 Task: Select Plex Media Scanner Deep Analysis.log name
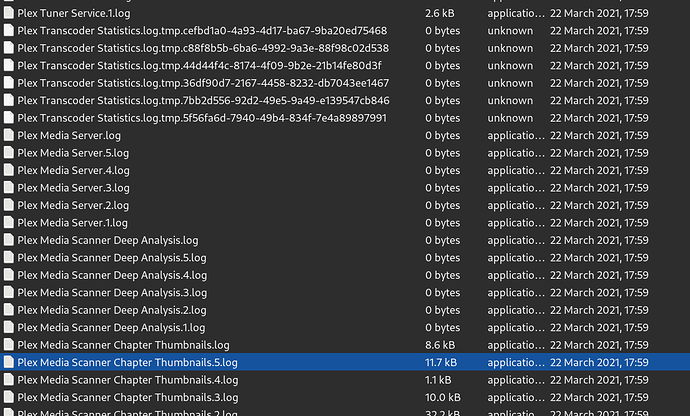[x=108, y=240]
